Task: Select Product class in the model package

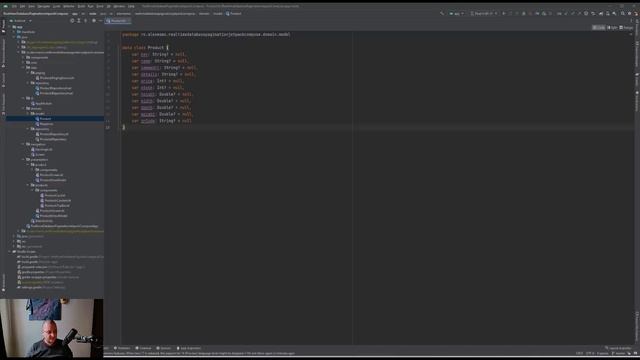Action: click(45, 118)
